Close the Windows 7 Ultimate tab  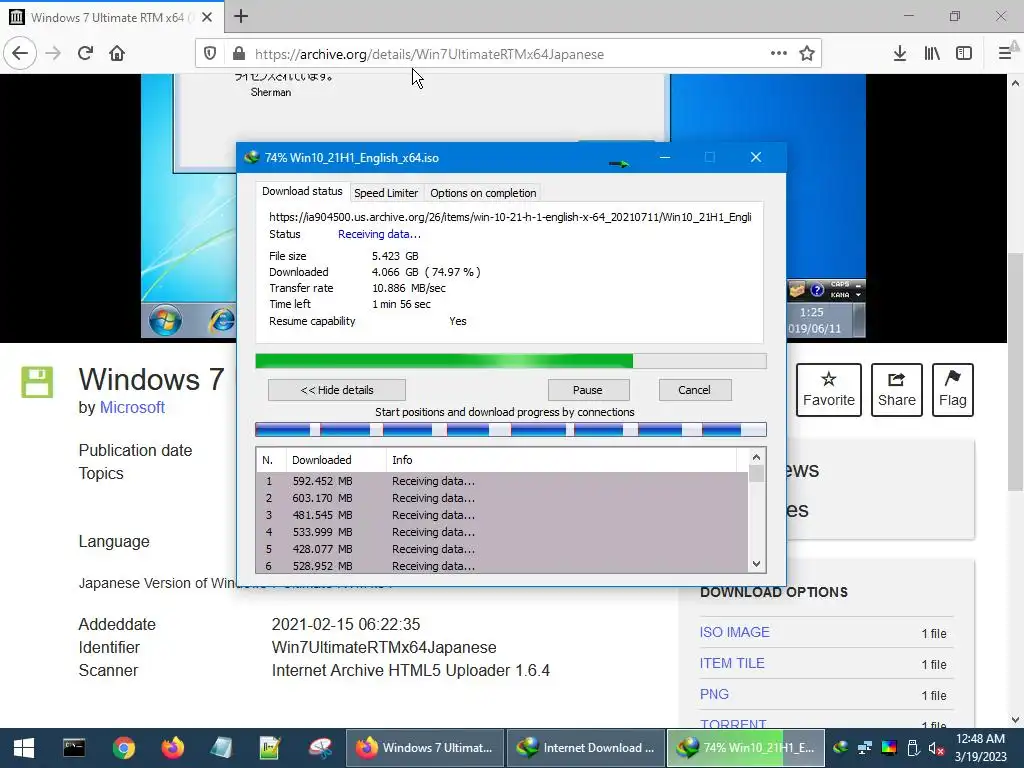tap(207, 17)
